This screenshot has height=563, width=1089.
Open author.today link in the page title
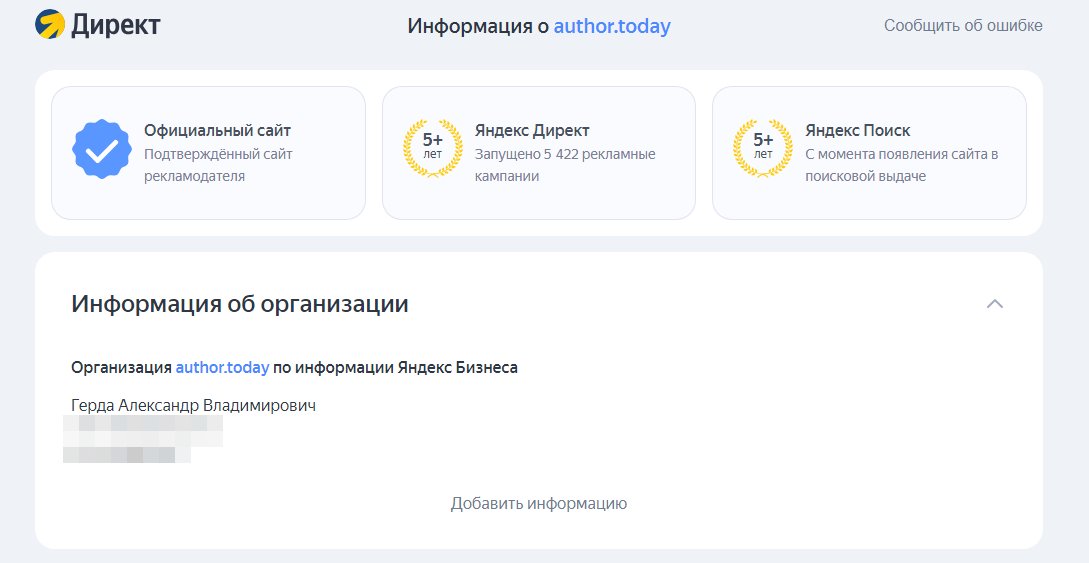click(612, 26)
